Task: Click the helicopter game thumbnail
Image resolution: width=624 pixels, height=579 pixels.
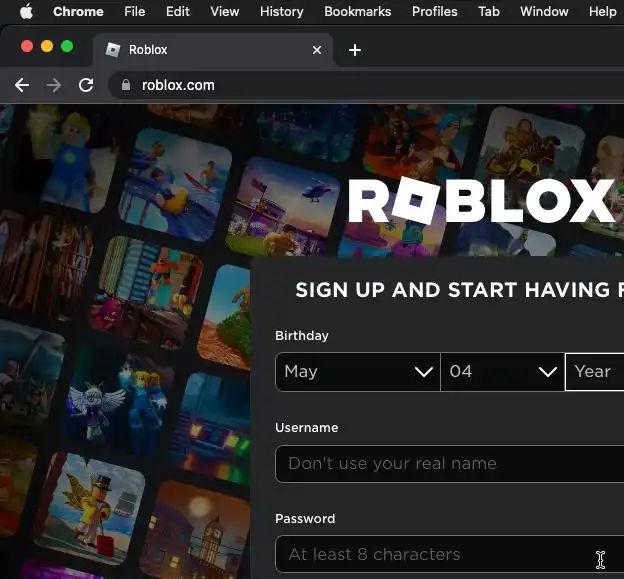Action: [x=283, y=207]
